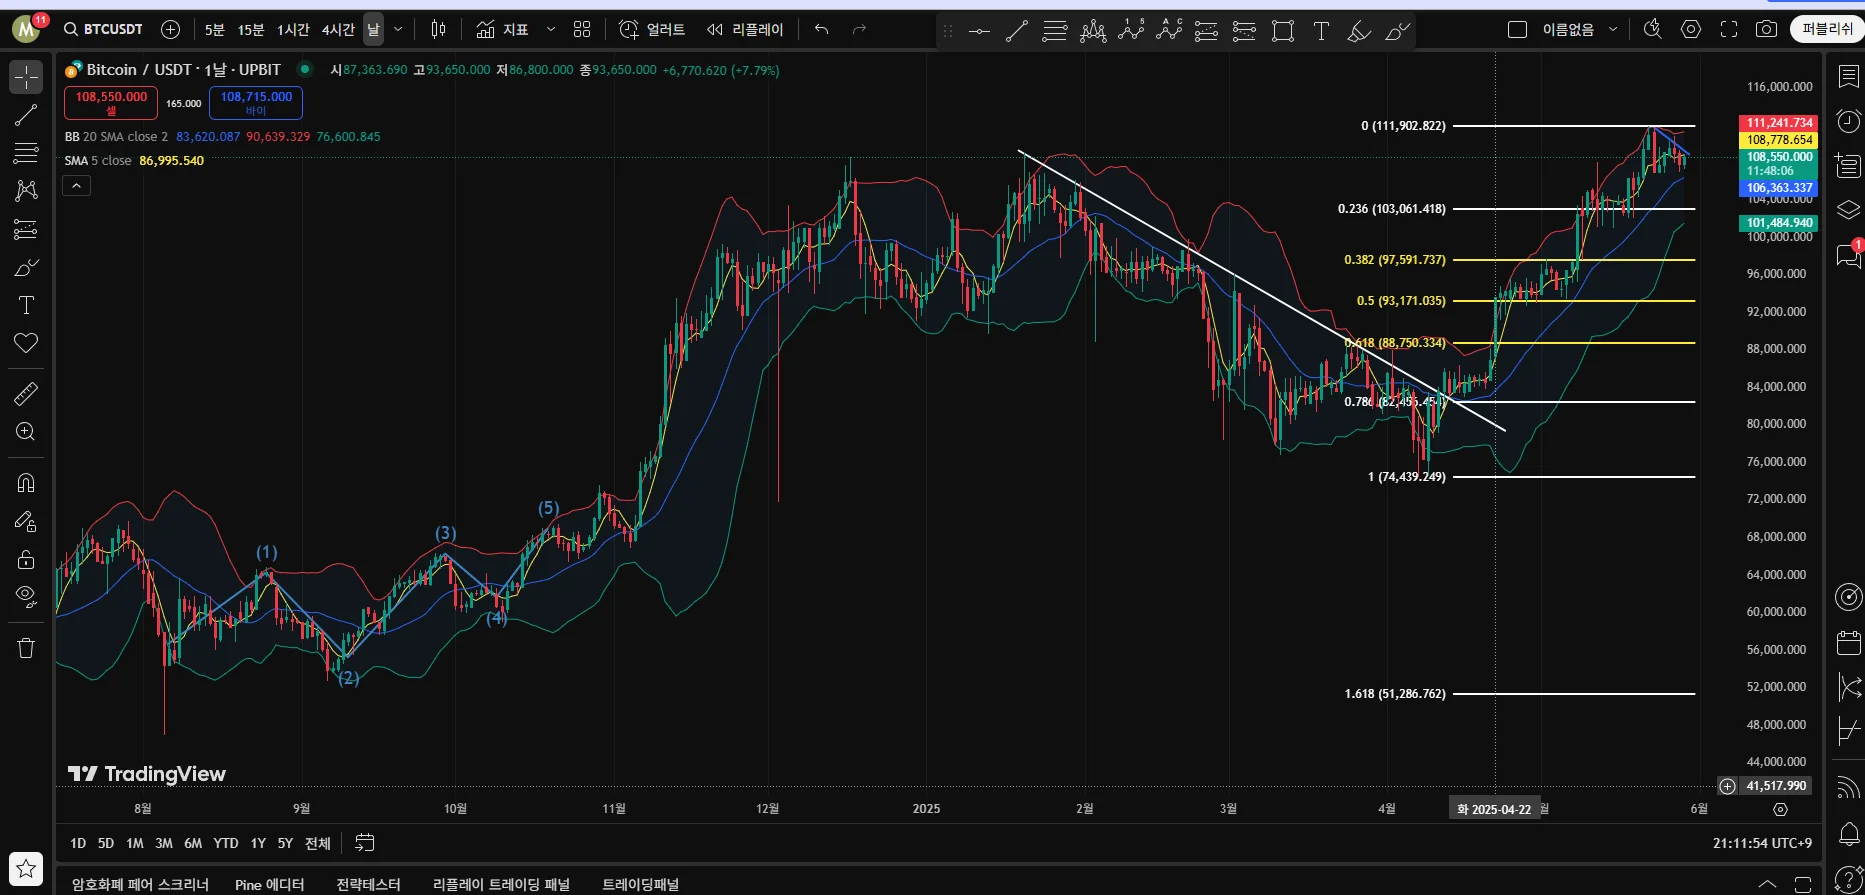The height and width of the screenshot is (895, 1865).
Task: Collapse the bottom panel chevron
Action: point(1767,884)
